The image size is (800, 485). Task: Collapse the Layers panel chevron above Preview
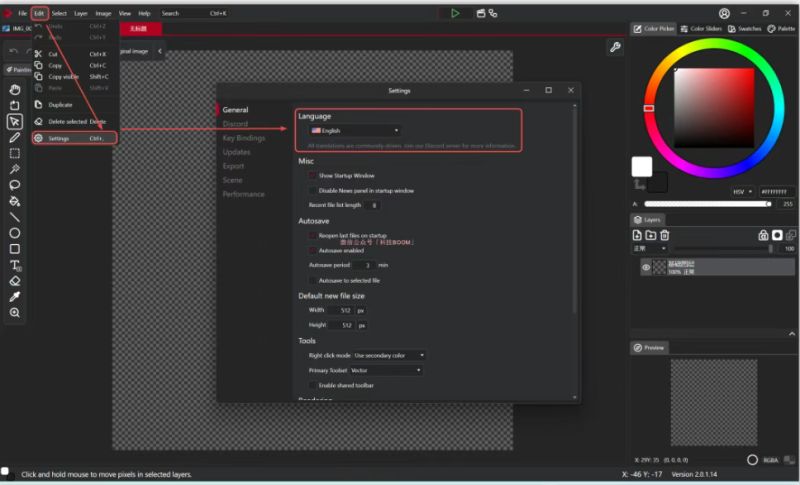point(792,334)
